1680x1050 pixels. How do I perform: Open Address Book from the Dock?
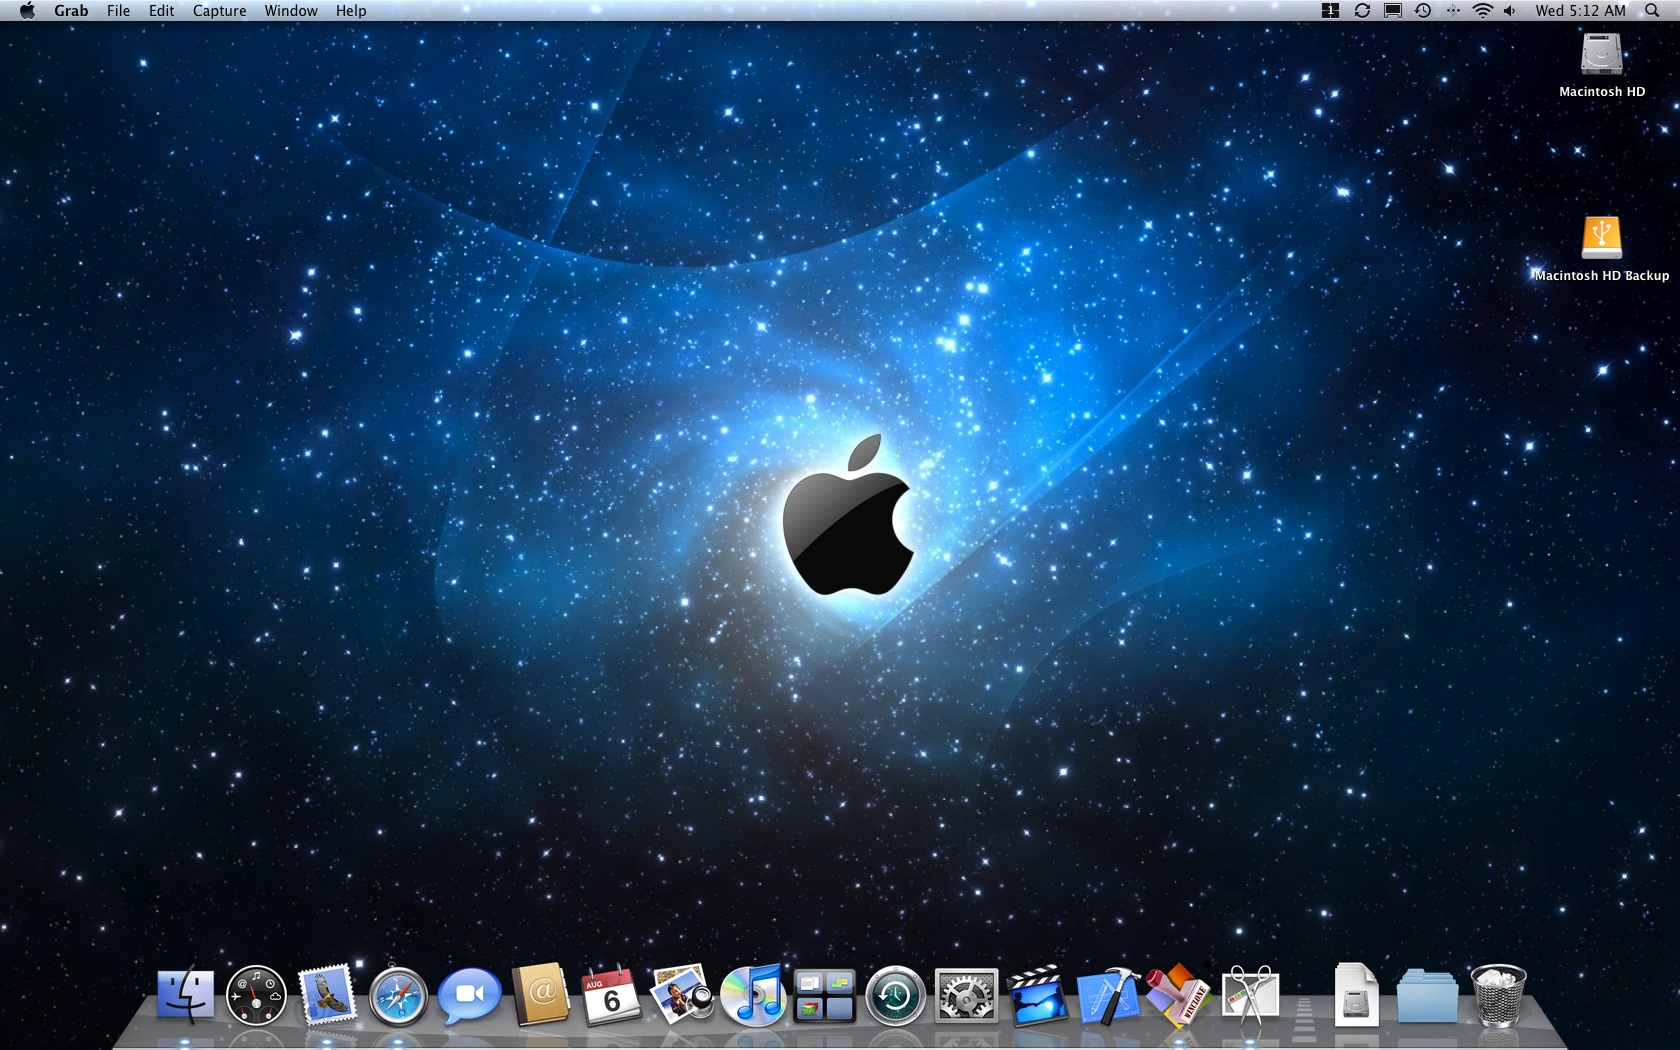click(x=540, y=996)
